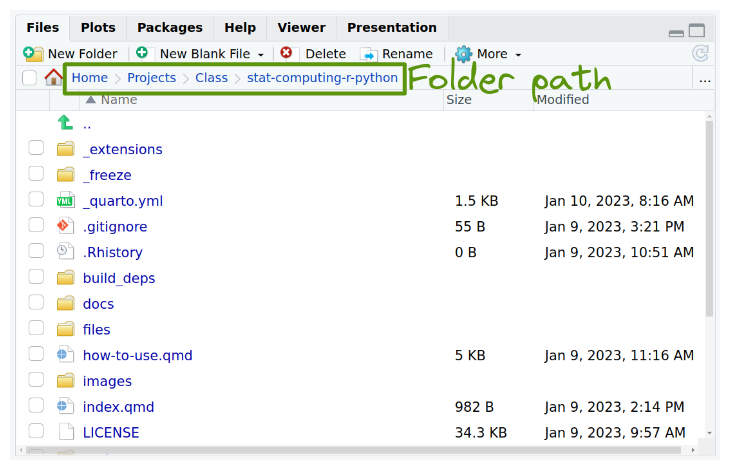Screen dimensions: 730x470
Task: Click the Projects breadcrumb link
Action: pyautogui.click(x=151, y=78)
